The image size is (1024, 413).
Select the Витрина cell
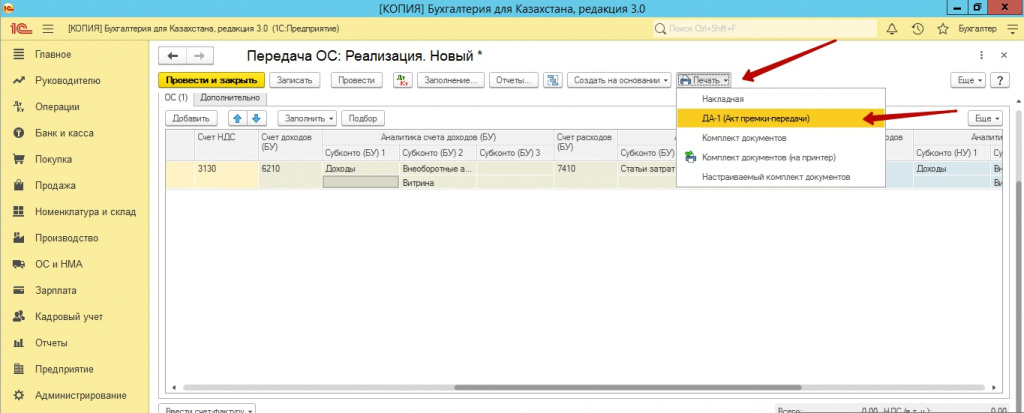[438, 182]
